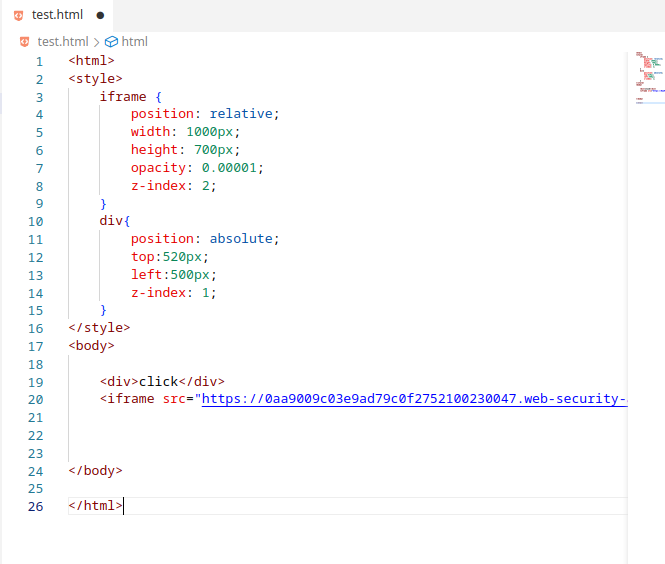665x564 pixels.
Task: Select the test.html editor tab
Action: [57, 15]
